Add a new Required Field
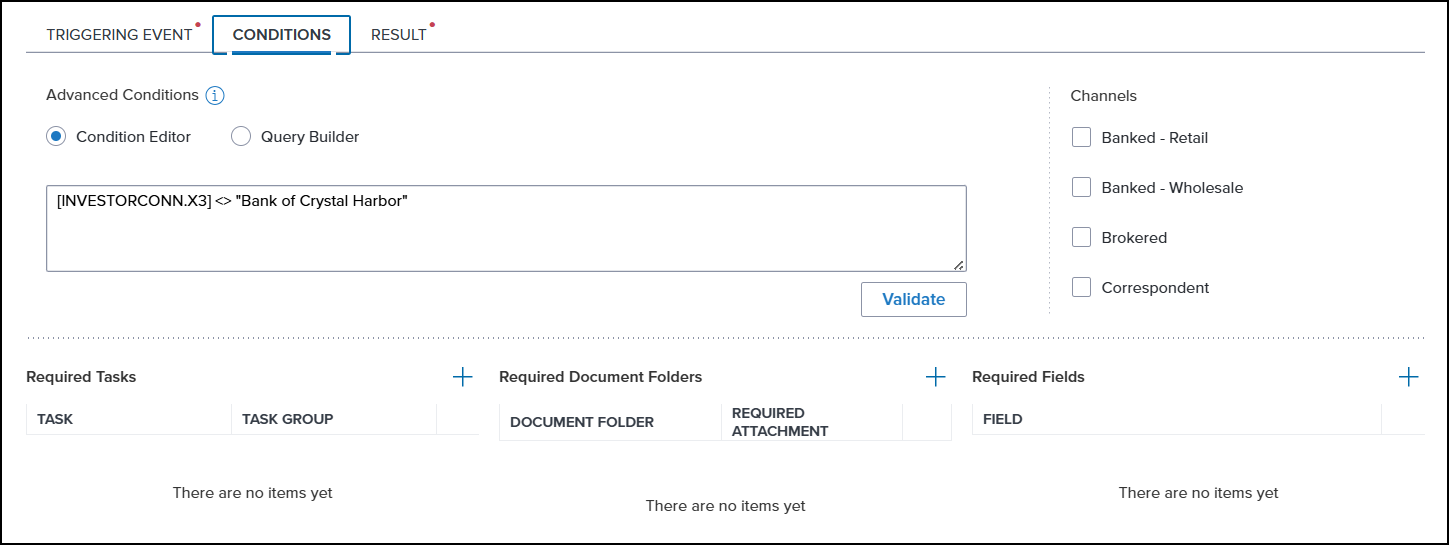 [1408, 377]
